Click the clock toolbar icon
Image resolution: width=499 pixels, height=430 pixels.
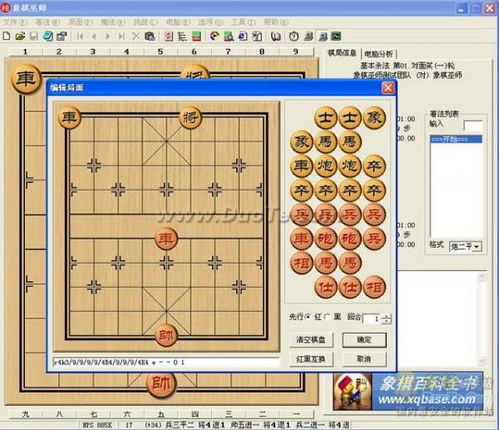click(293, 36)
